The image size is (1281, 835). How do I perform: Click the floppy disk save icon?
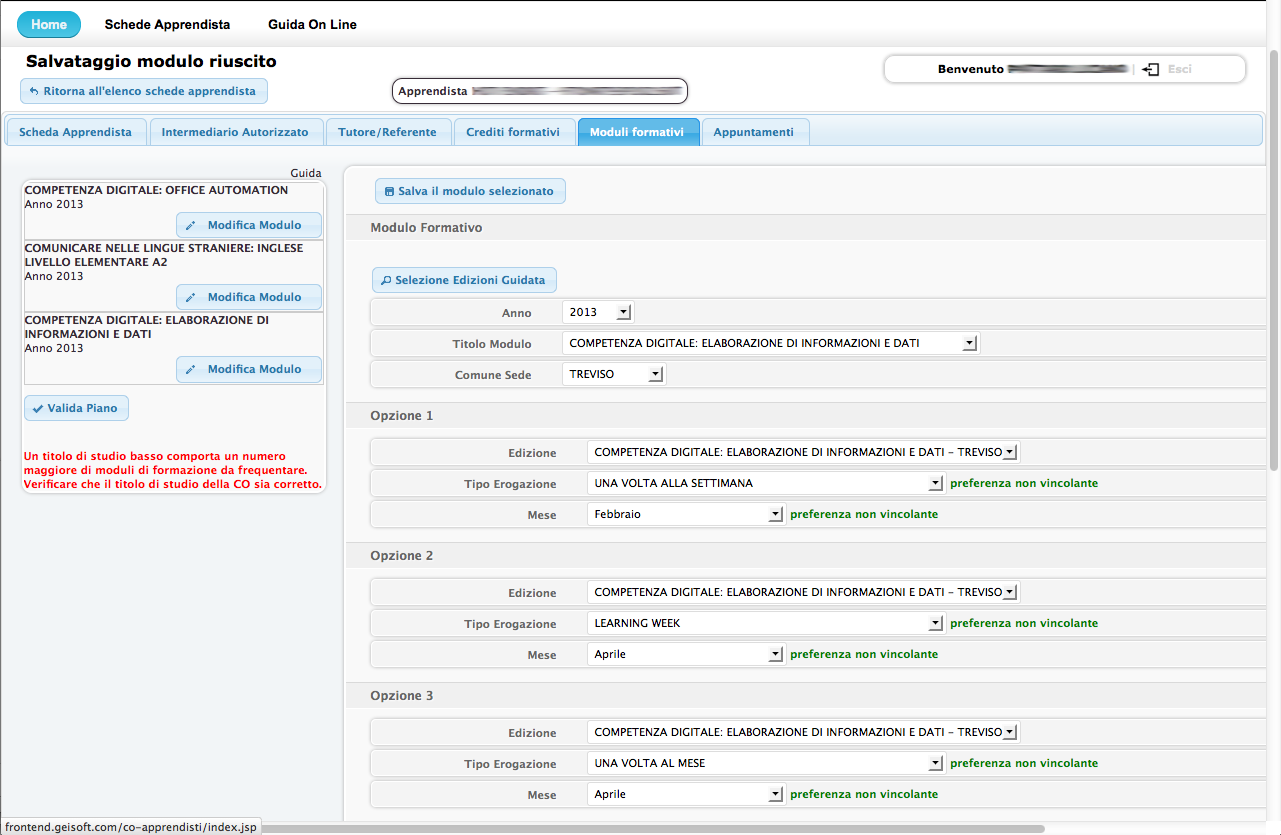click(x=389, y=191)
